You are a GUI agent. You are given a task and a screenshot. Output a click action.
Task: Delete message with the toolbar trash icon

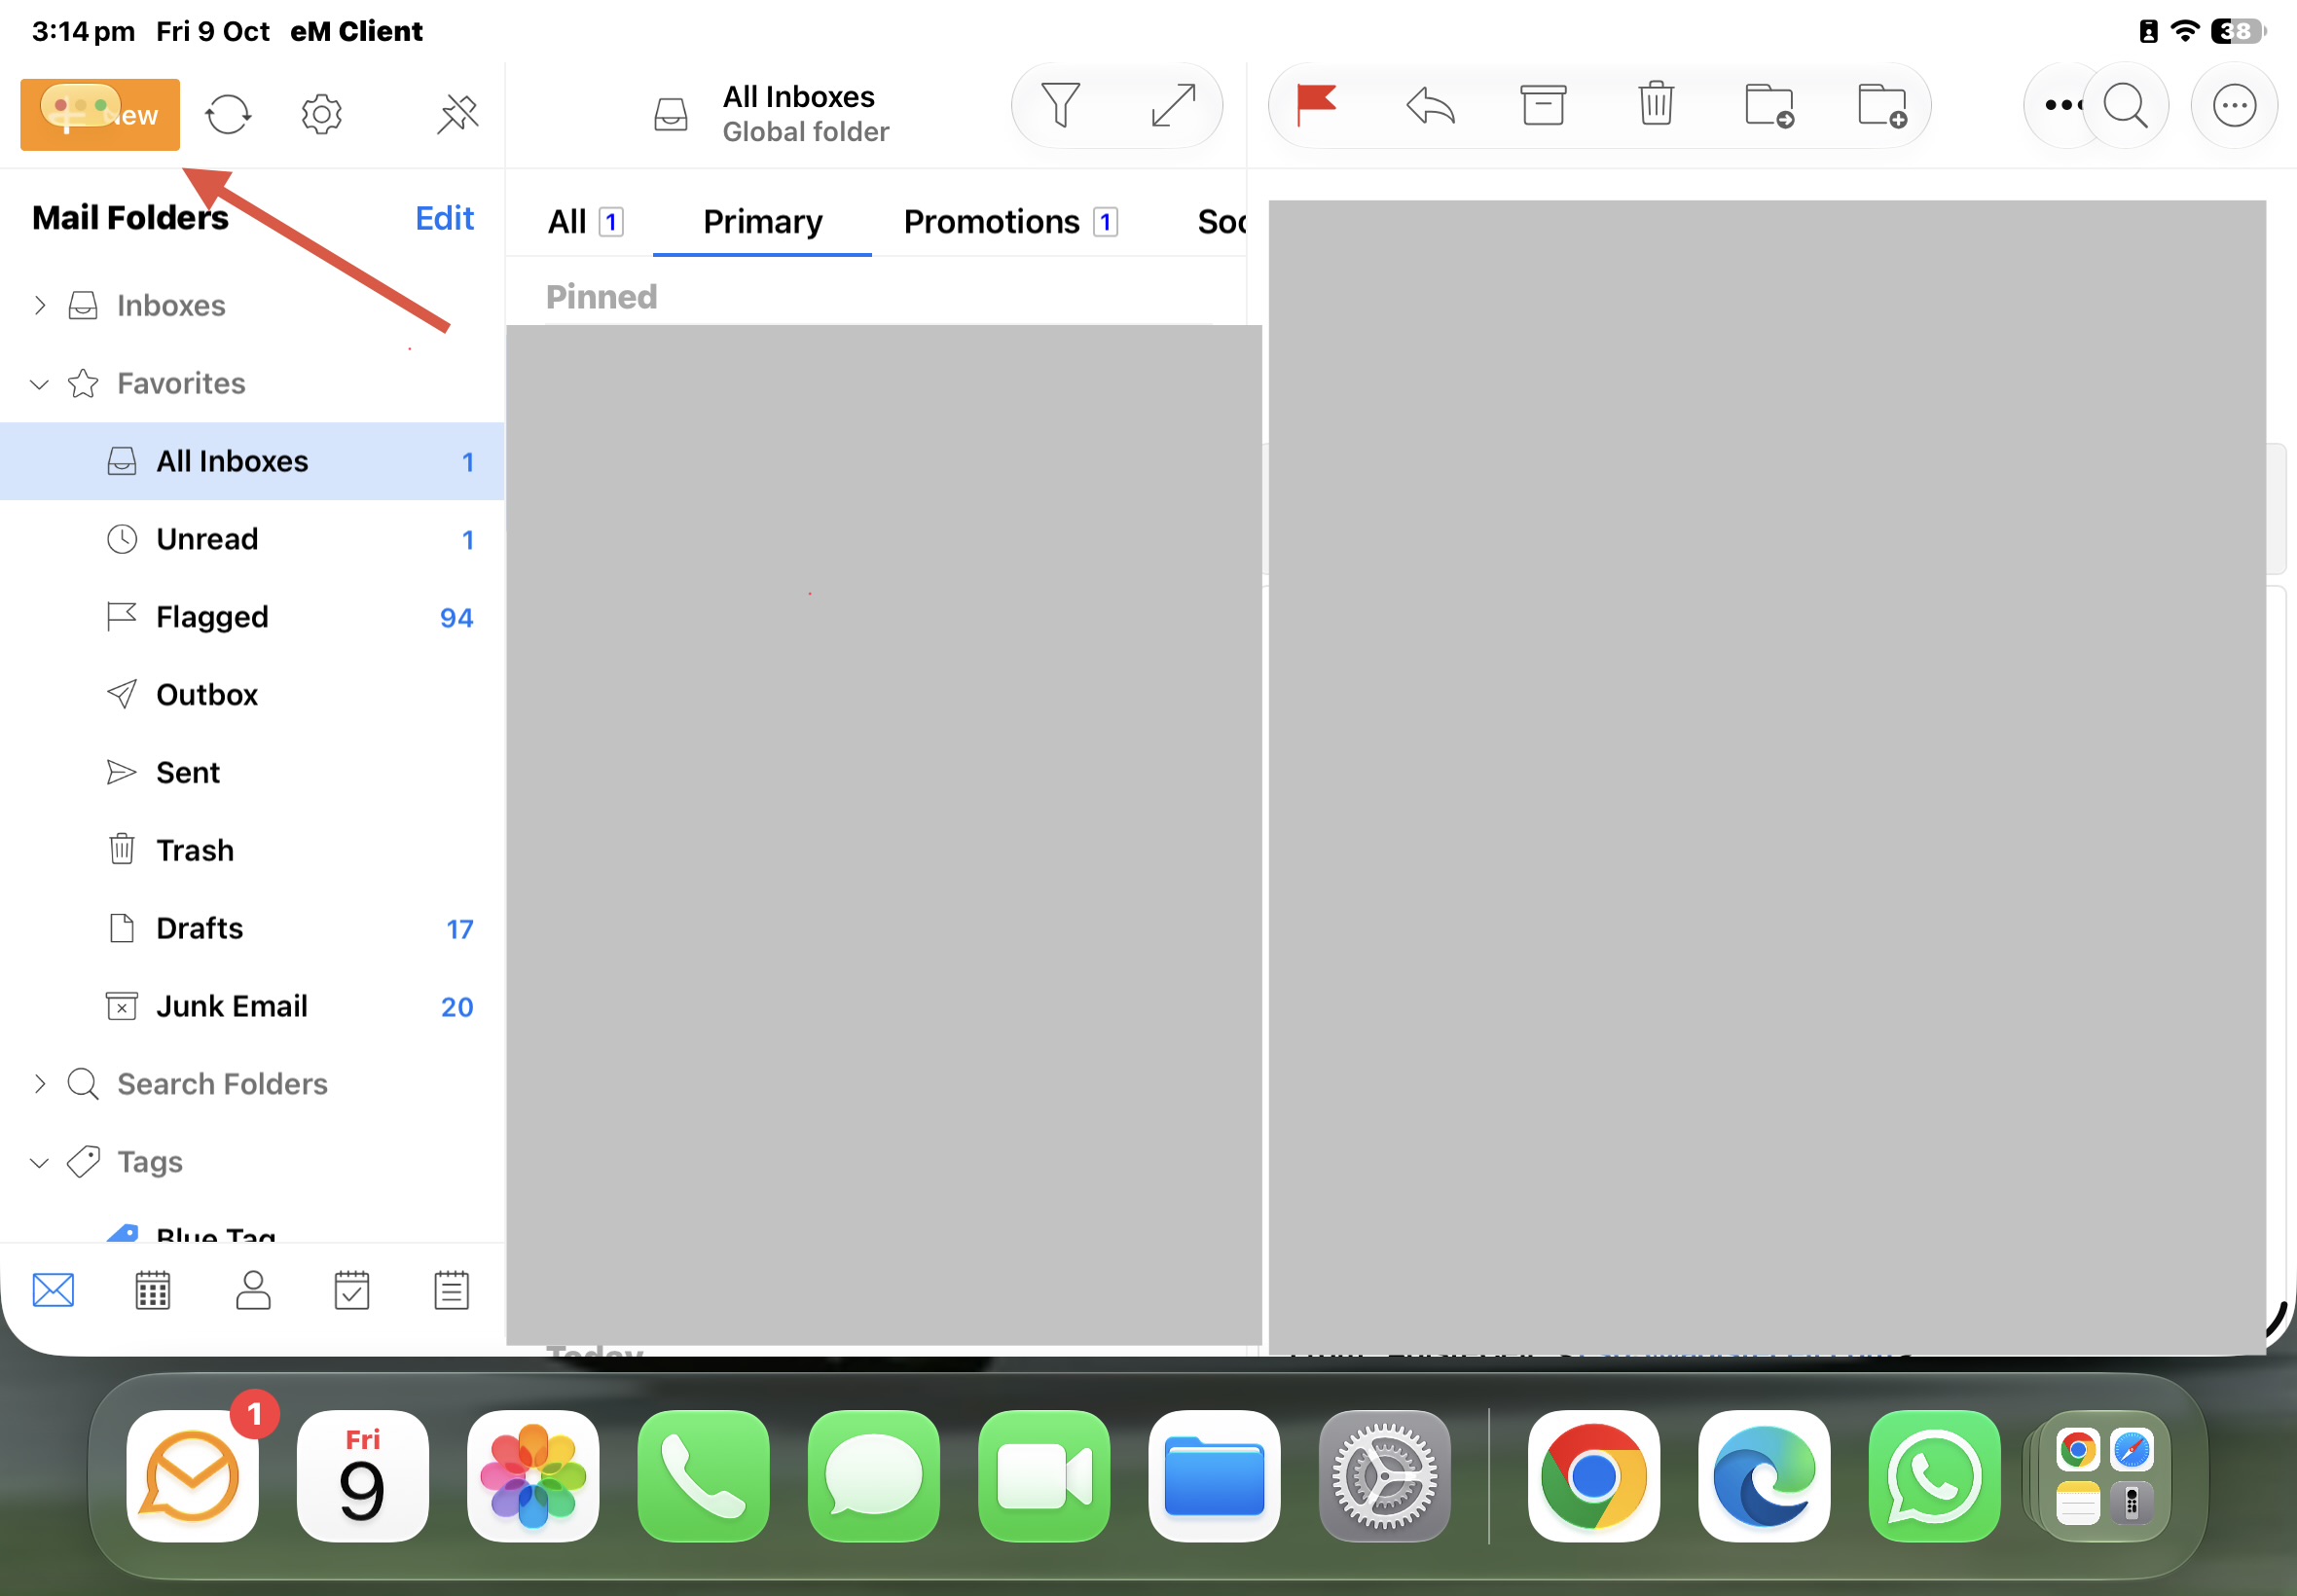coord(1656,104)
